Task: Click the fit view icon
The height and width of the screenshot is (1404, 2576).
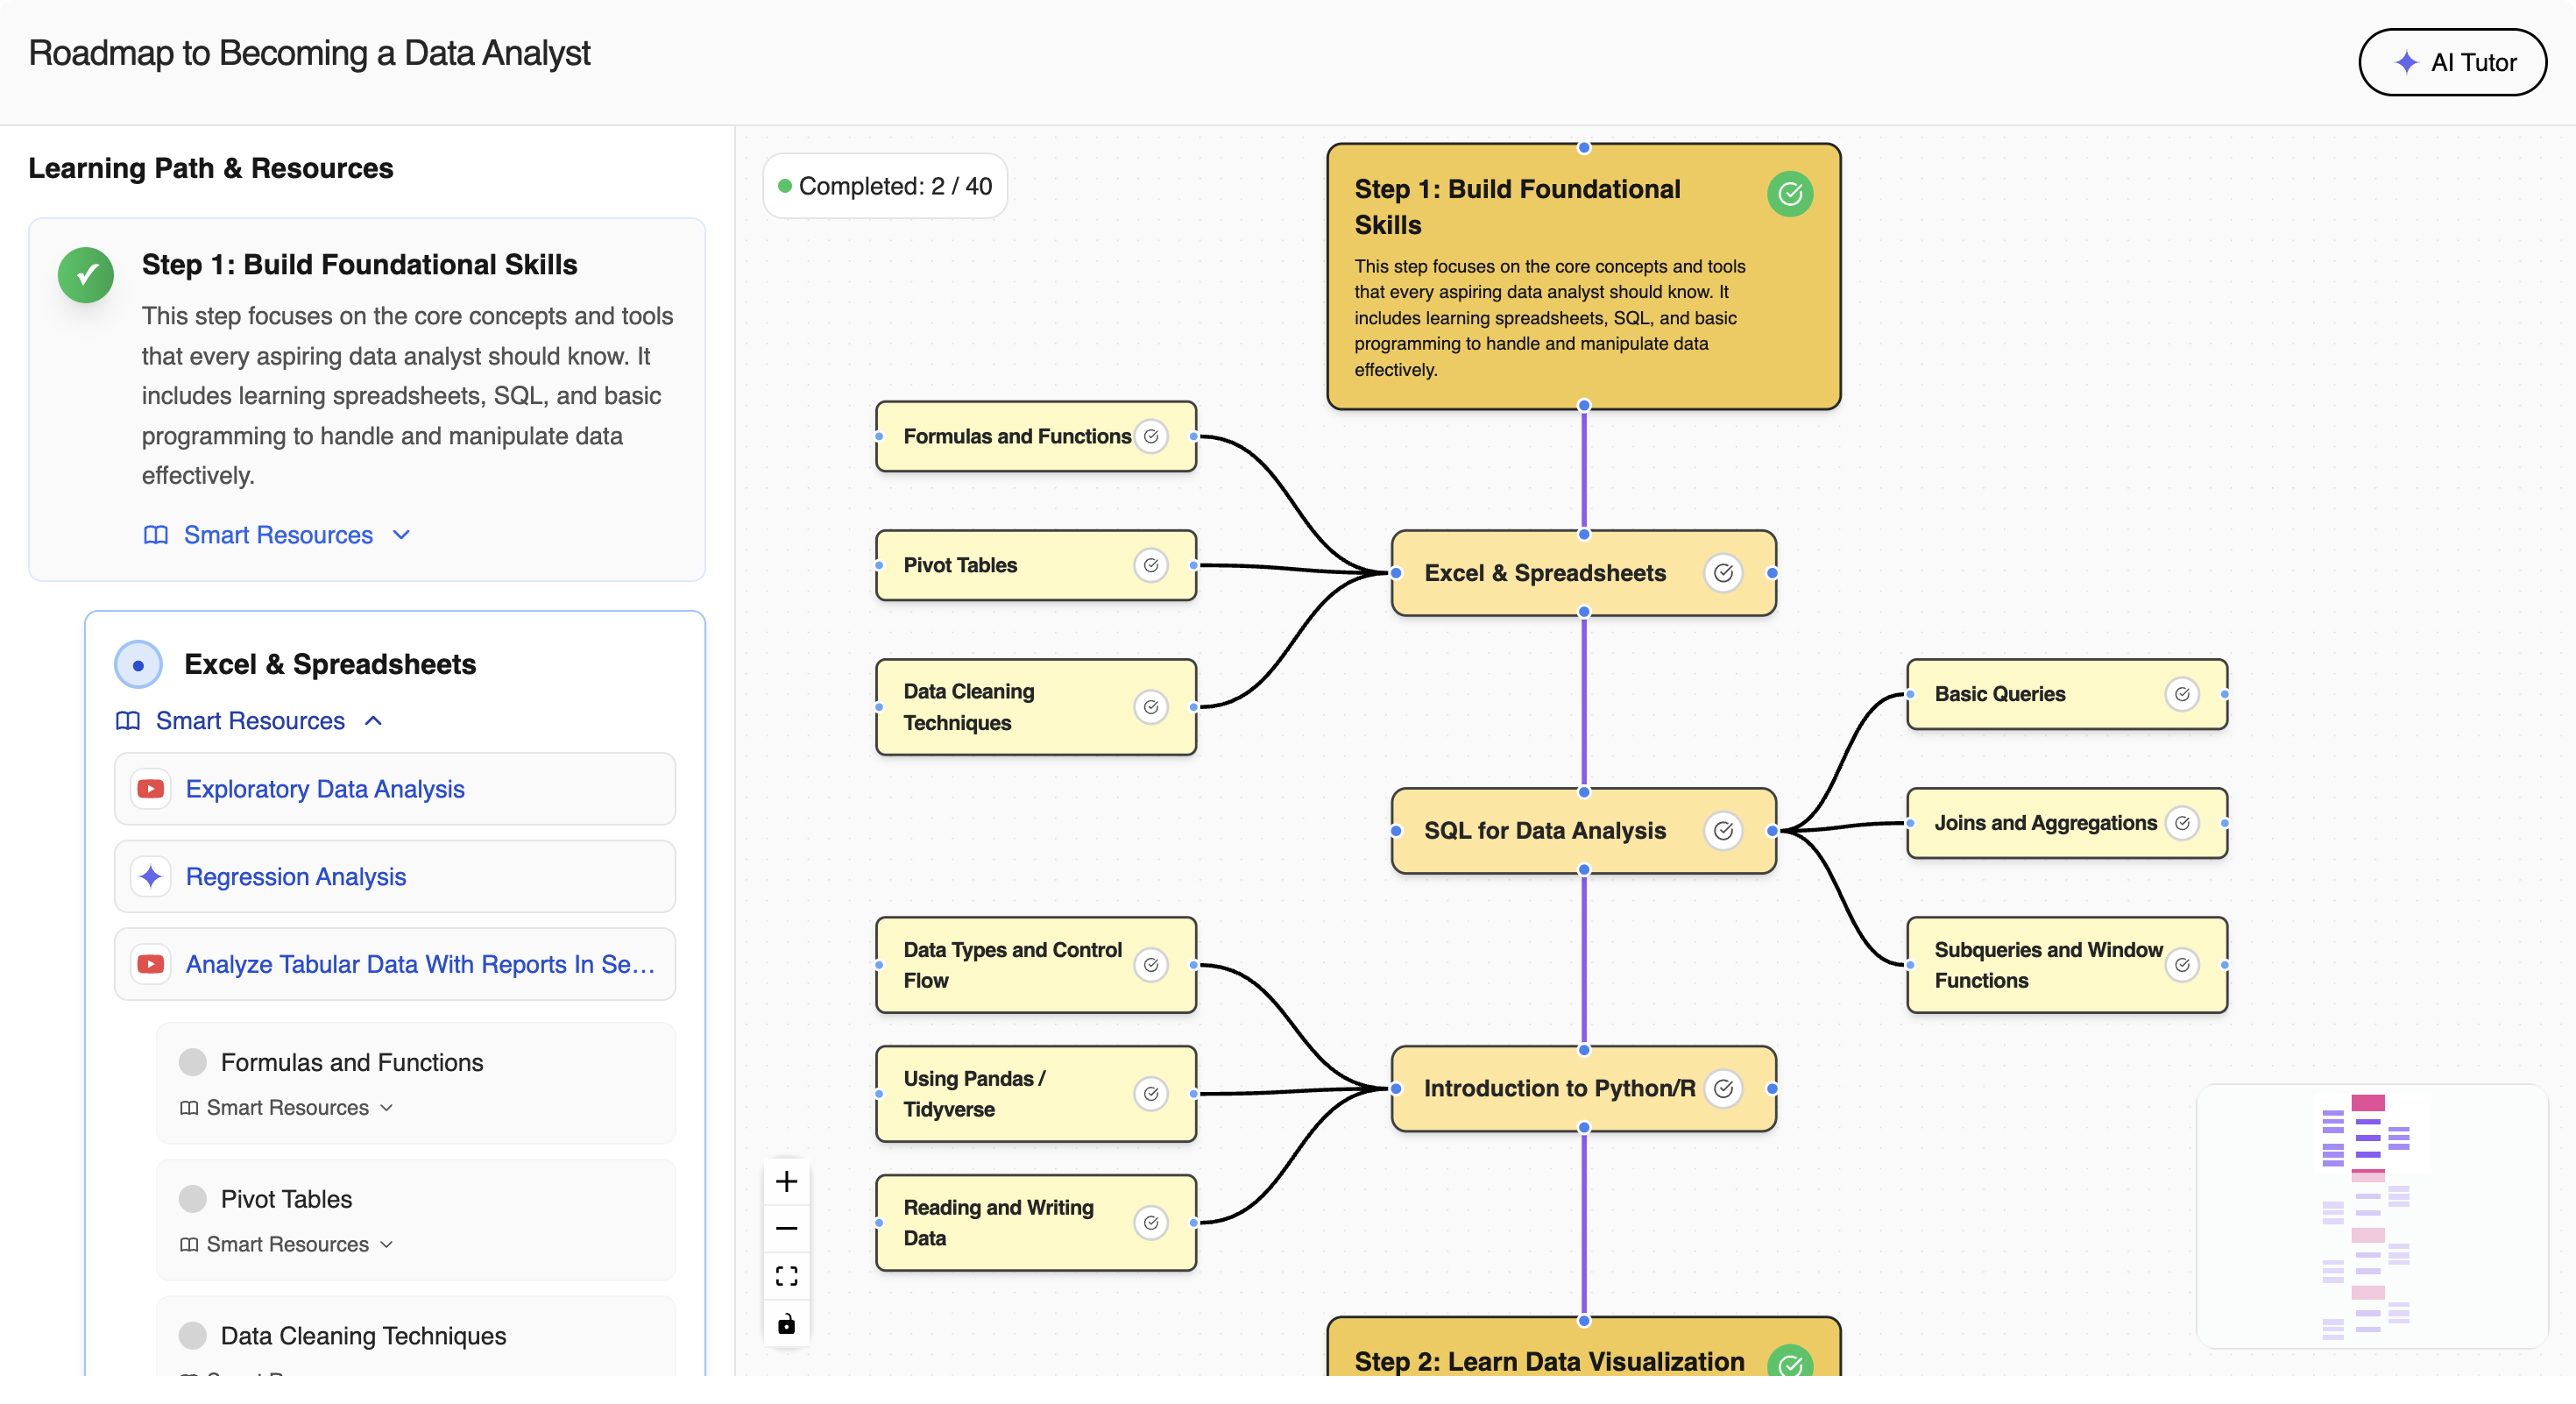Action: (786, 1276)
